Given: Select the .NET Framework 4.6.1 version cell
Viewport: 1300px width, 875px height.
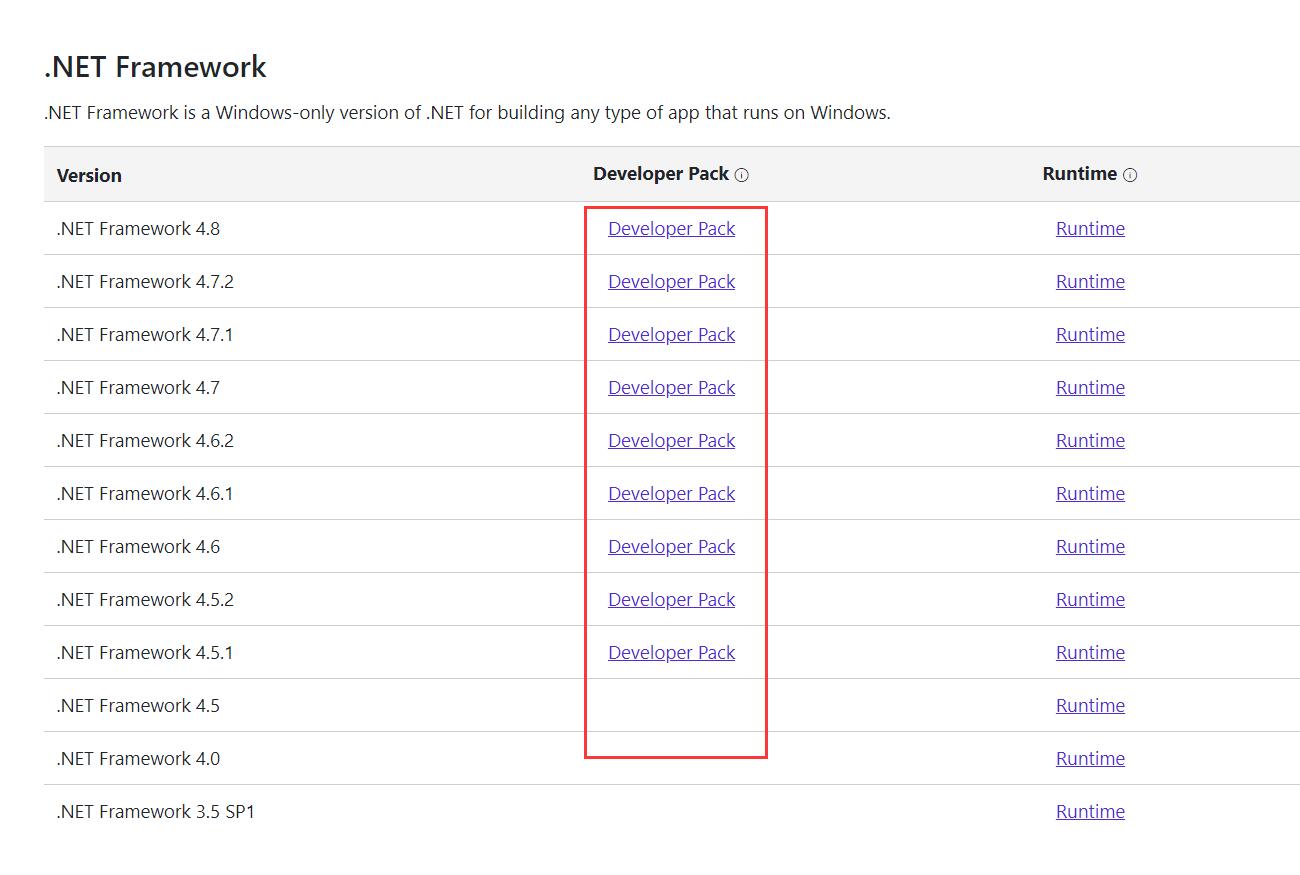Looking at the screenshot, I should pos(145,494).
